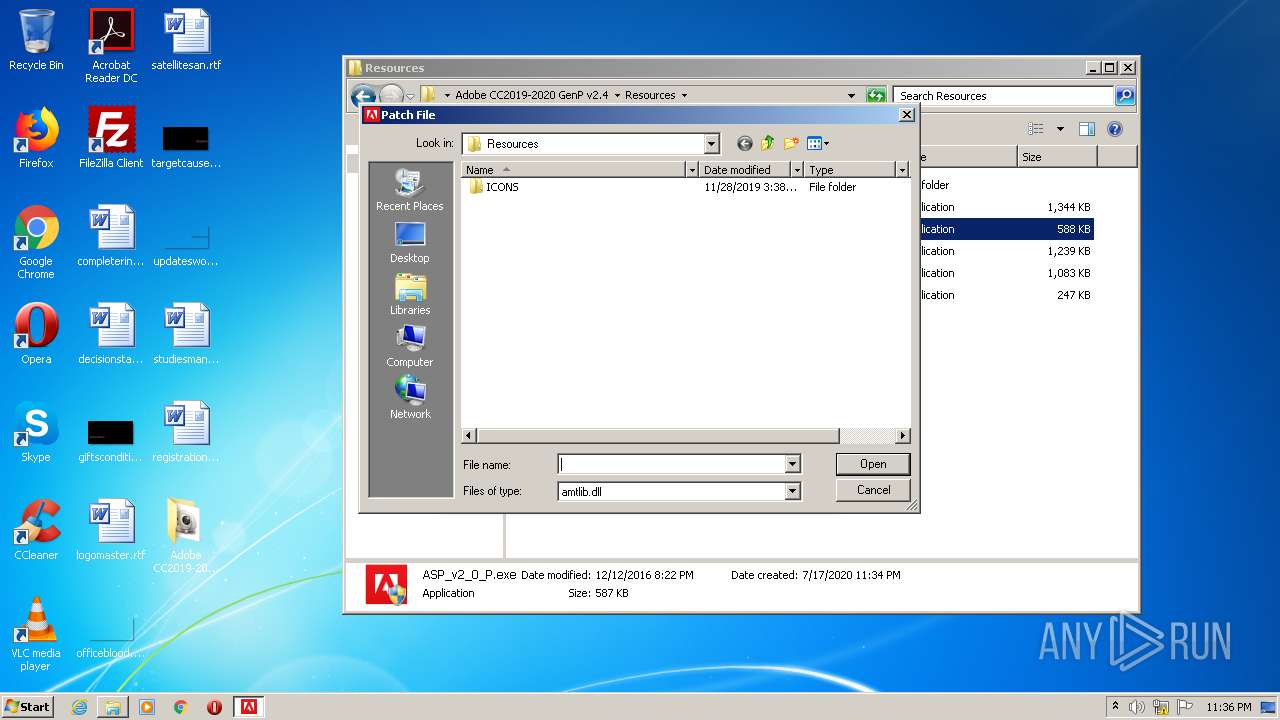The image size is (1280, 720).
Task: Open Opera desktop shortcut
Action: [x=36, y=334]
